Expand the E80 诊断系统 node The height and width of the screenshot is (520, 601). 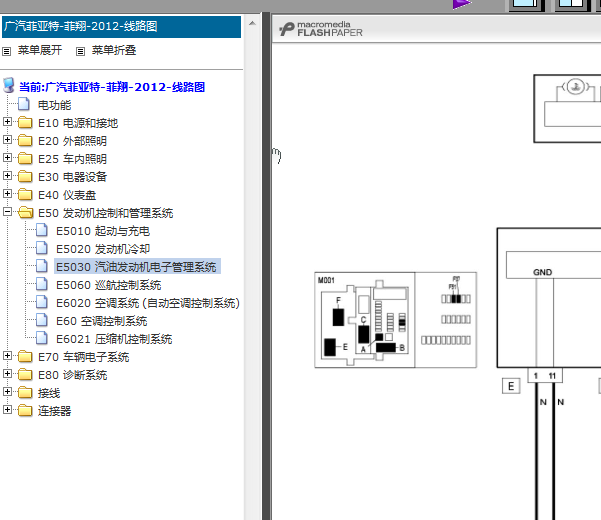(x=7, y=374)
